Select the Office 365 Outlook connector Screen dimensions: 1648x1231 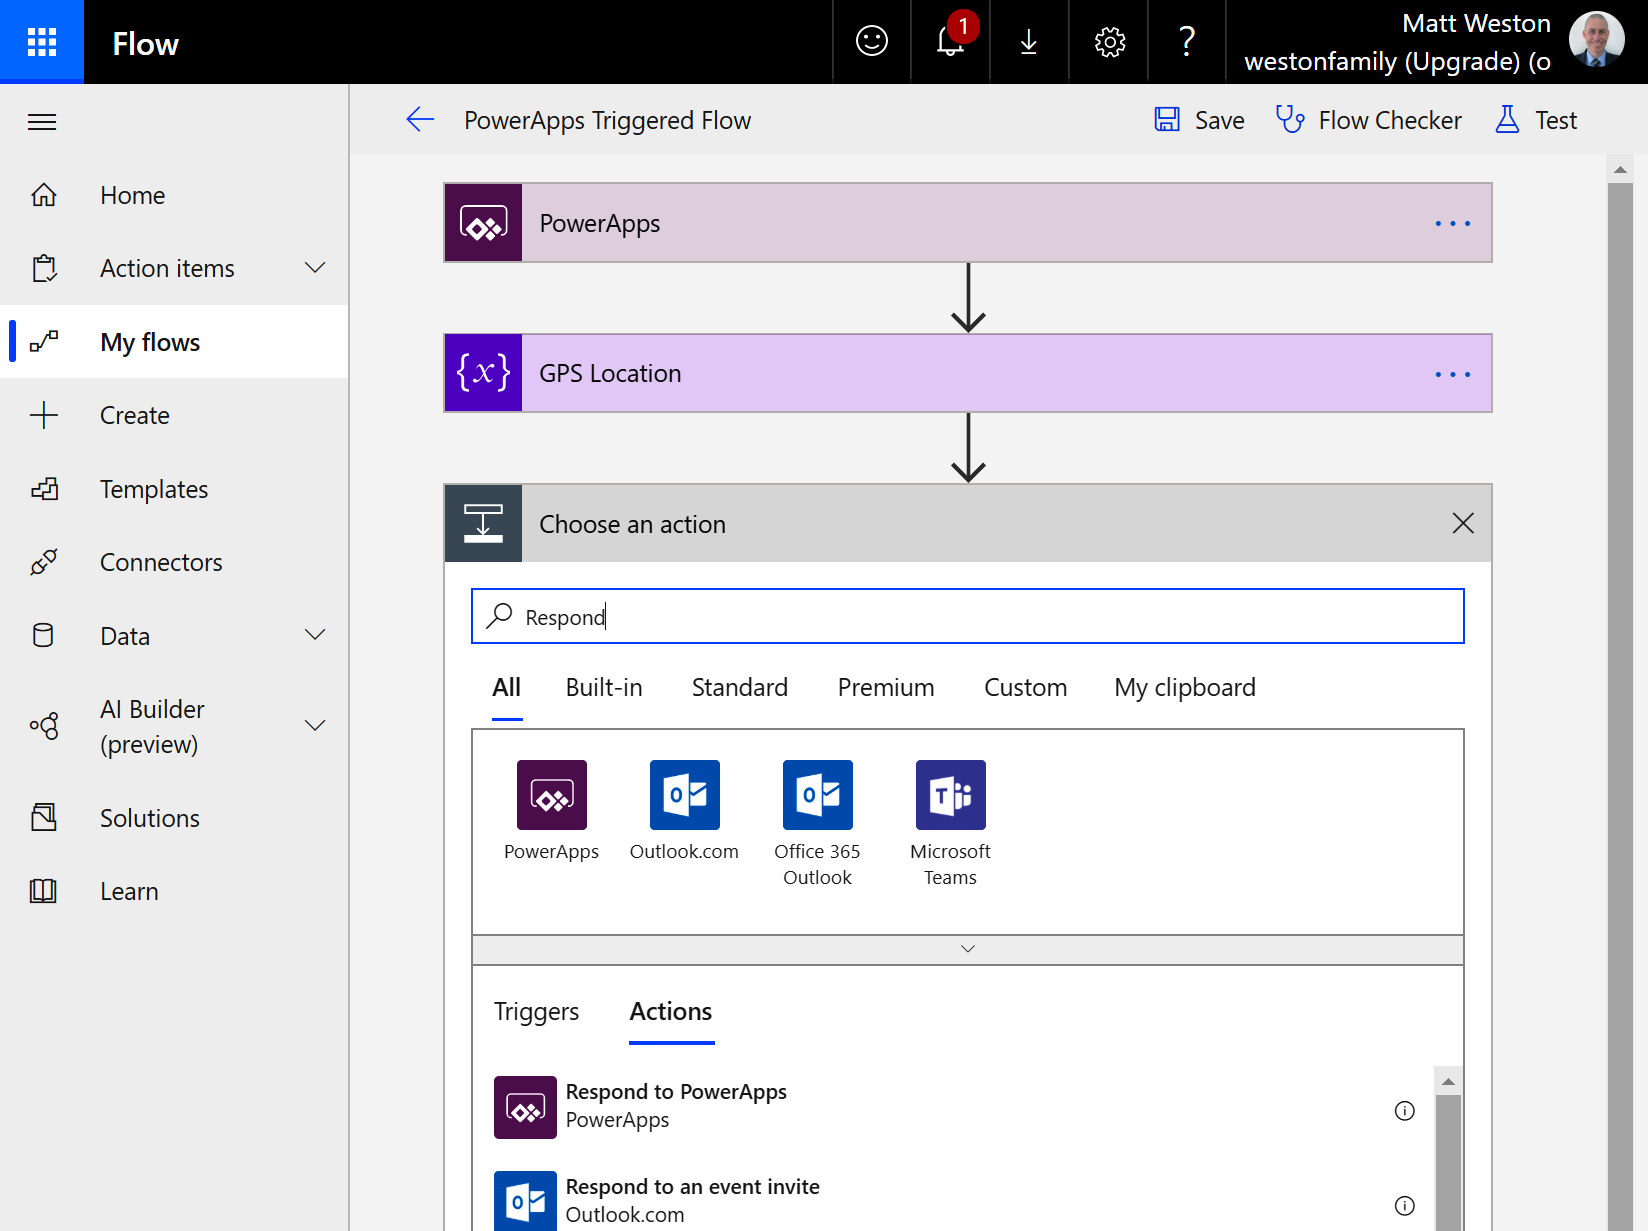[818, 795]
